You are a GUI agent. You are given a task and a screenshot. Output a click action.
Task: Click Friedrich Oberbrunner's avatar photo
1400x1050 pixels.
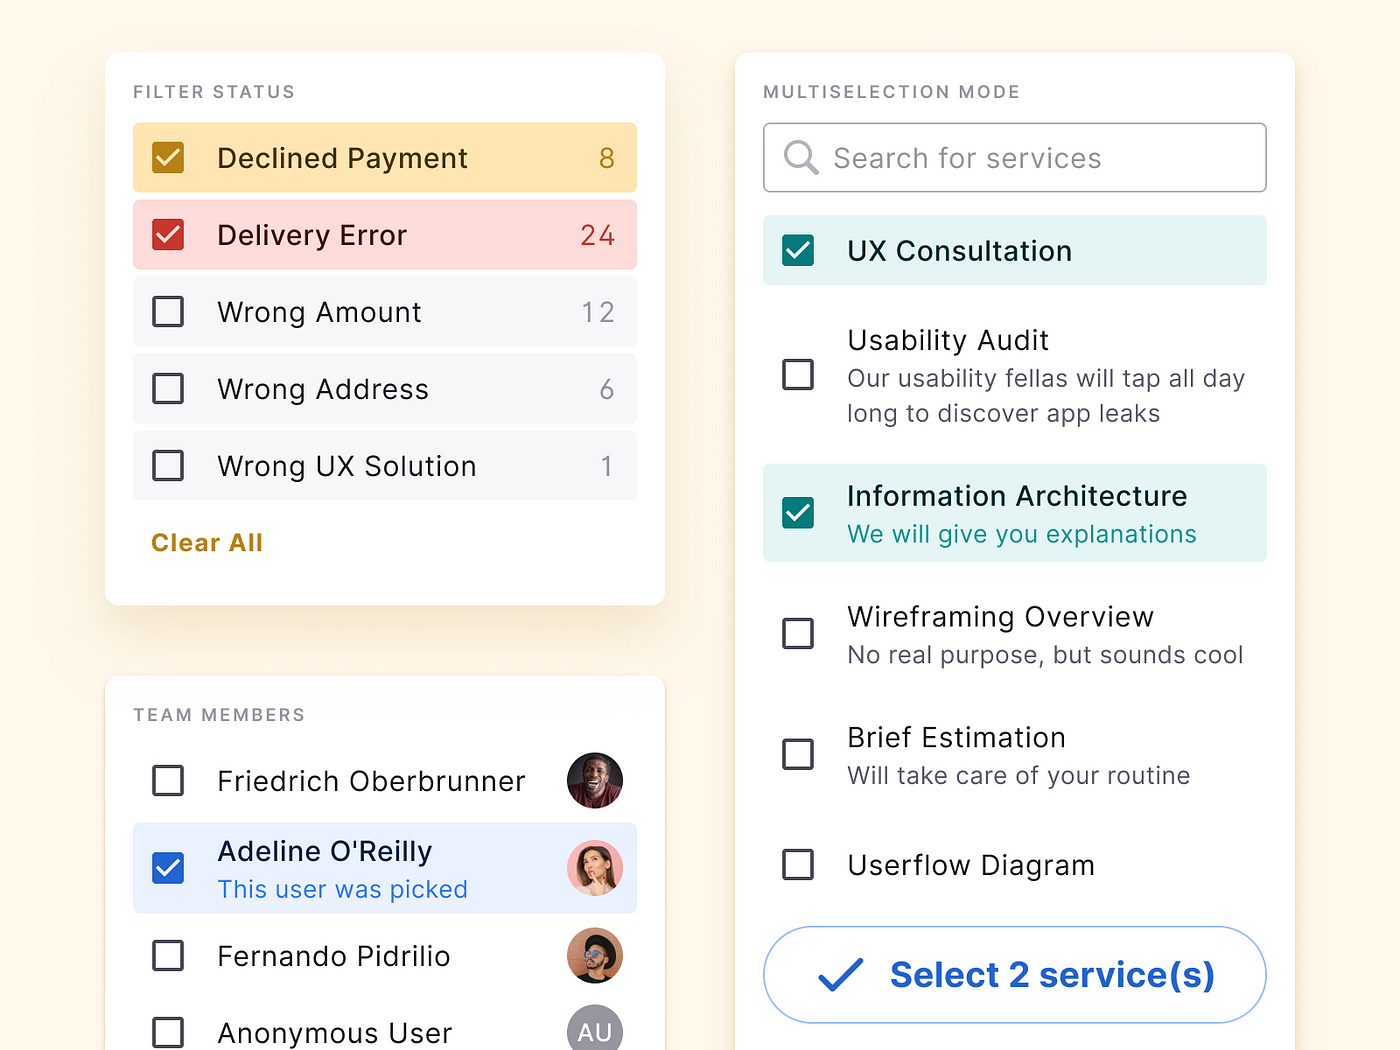(x=595, y=781)
